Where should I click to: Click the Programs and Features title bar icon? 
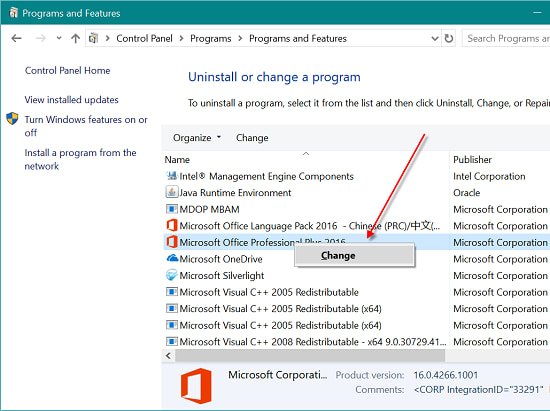point(13,12)
